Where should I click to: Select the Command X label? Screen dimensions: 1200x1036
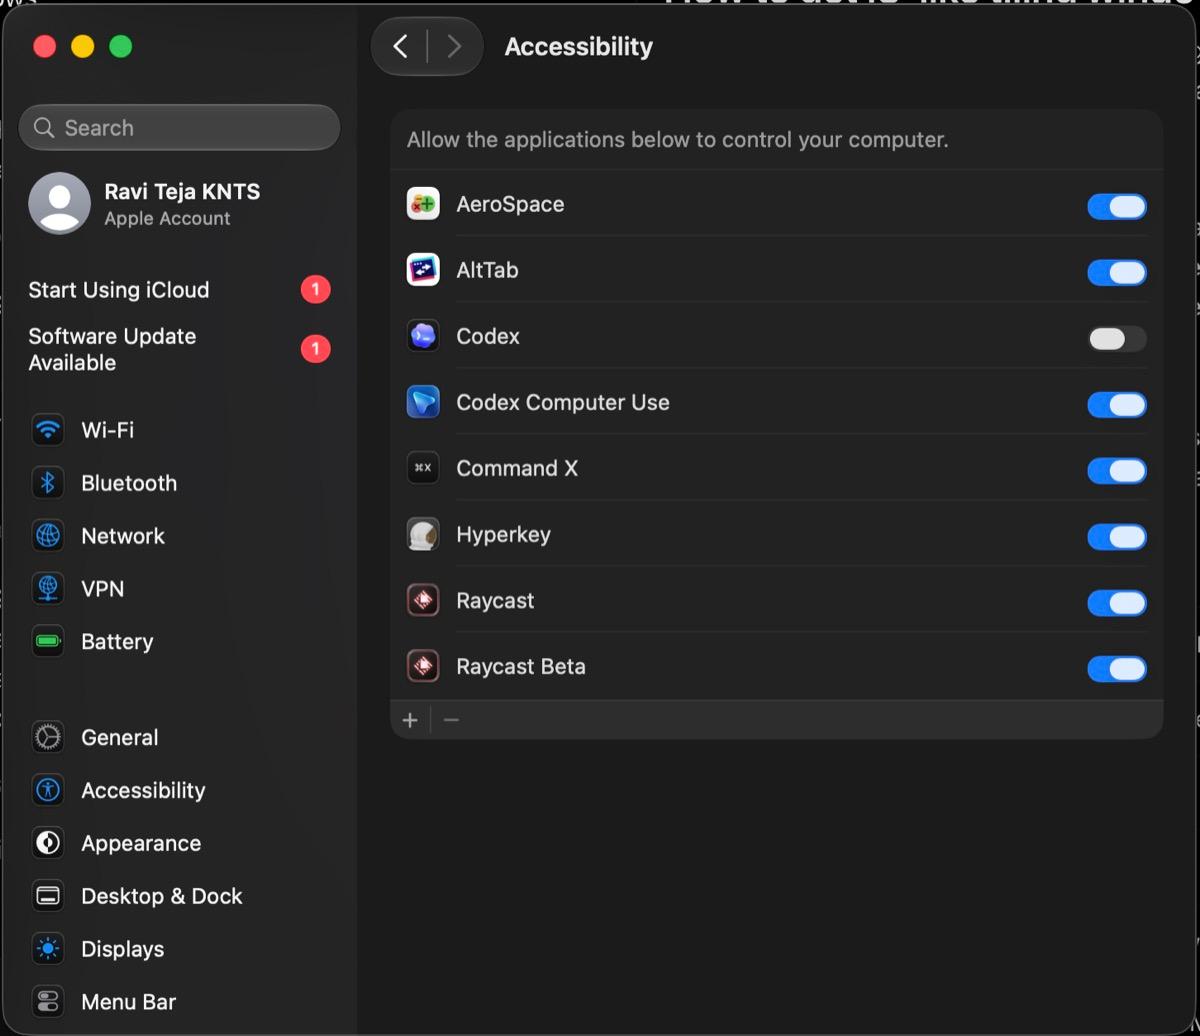pyautogui.click(x=517, y=468)
